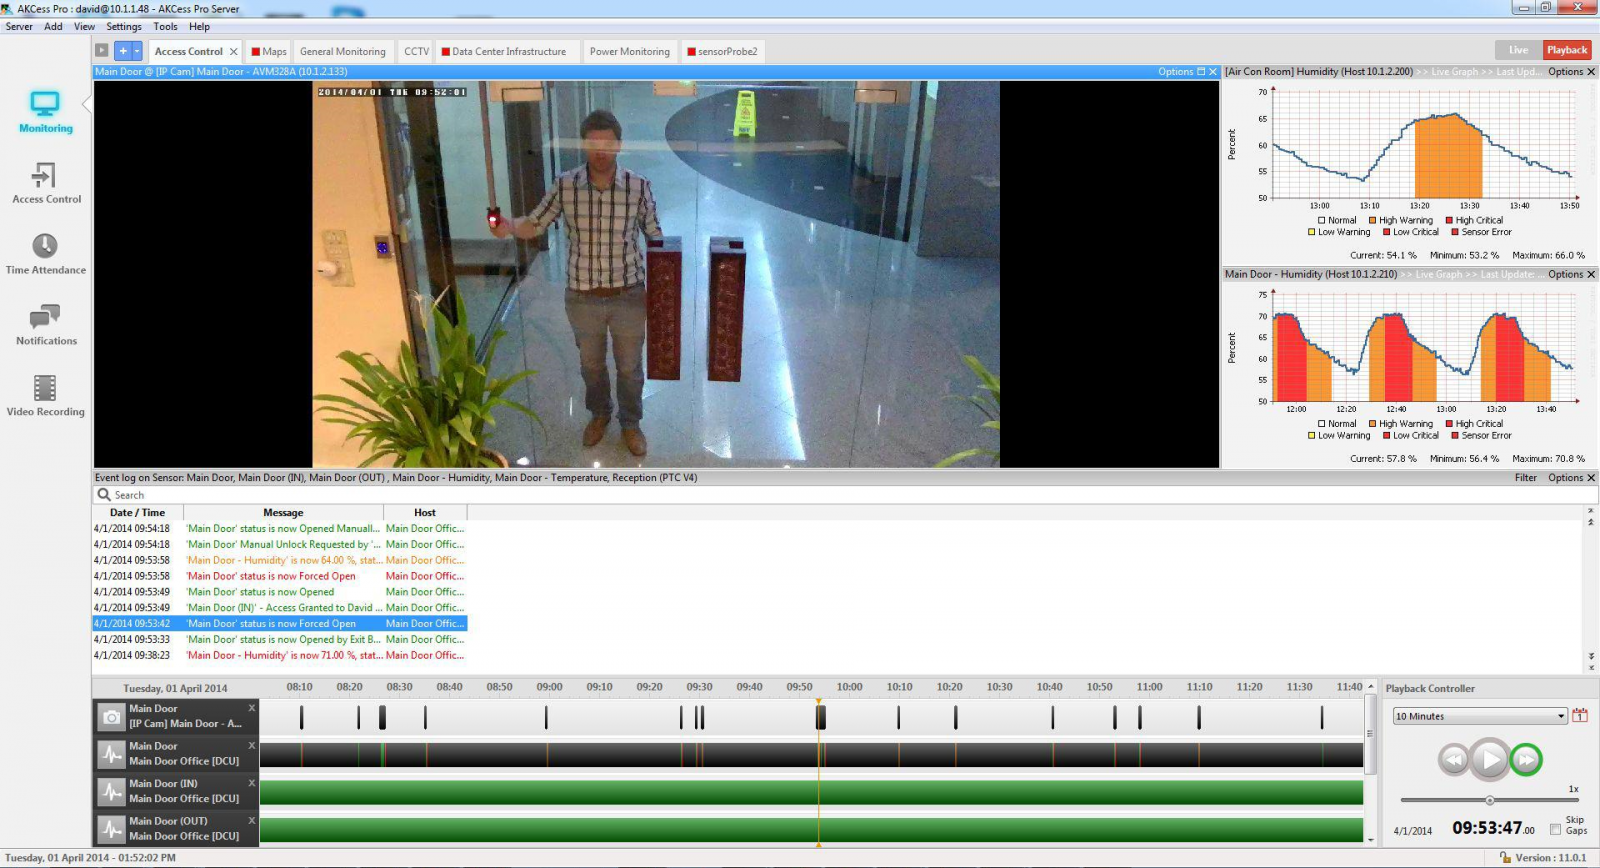
Task: Switch to Playback mode
Action: pos(1566,50)
